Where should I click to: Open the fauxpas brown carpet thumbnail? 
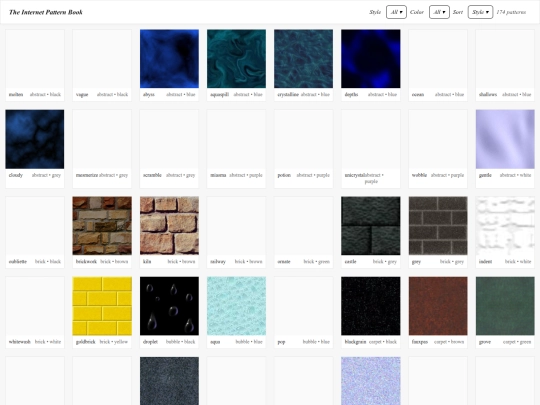click(x=438, y=306)
